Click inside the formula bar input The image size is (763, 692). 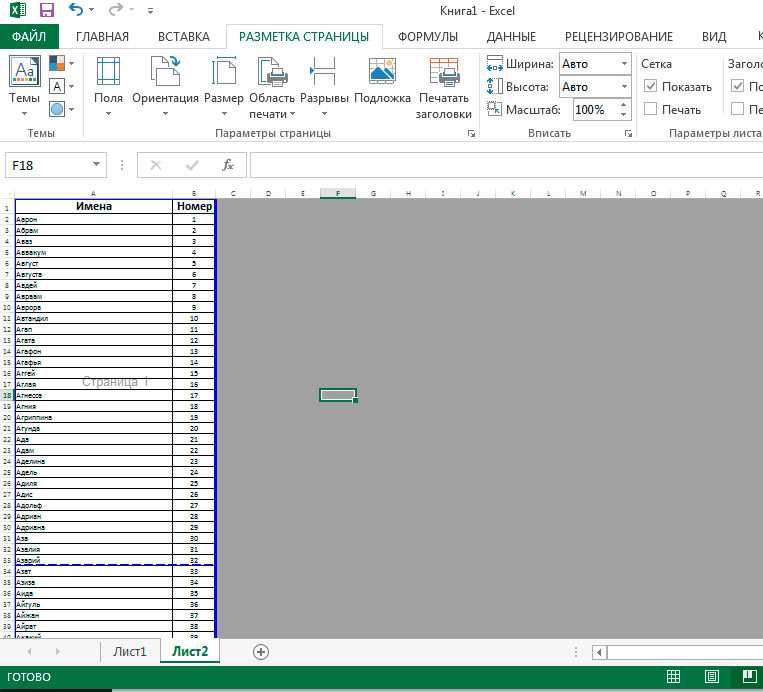[506, 165]
